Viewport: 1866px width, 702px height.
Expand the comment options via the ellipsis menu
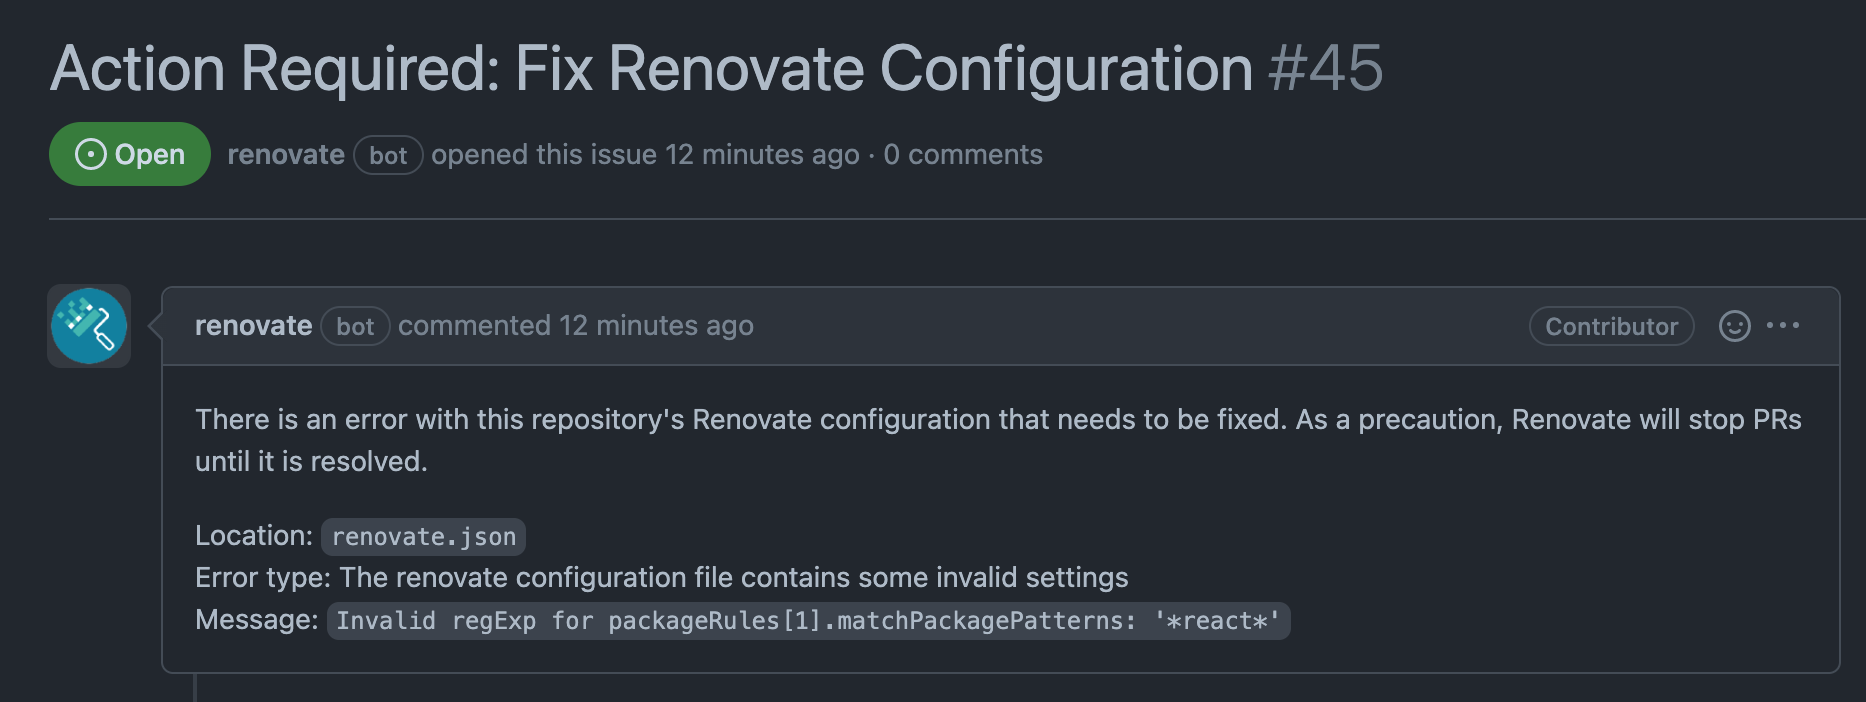click(x=1786, y=325)
